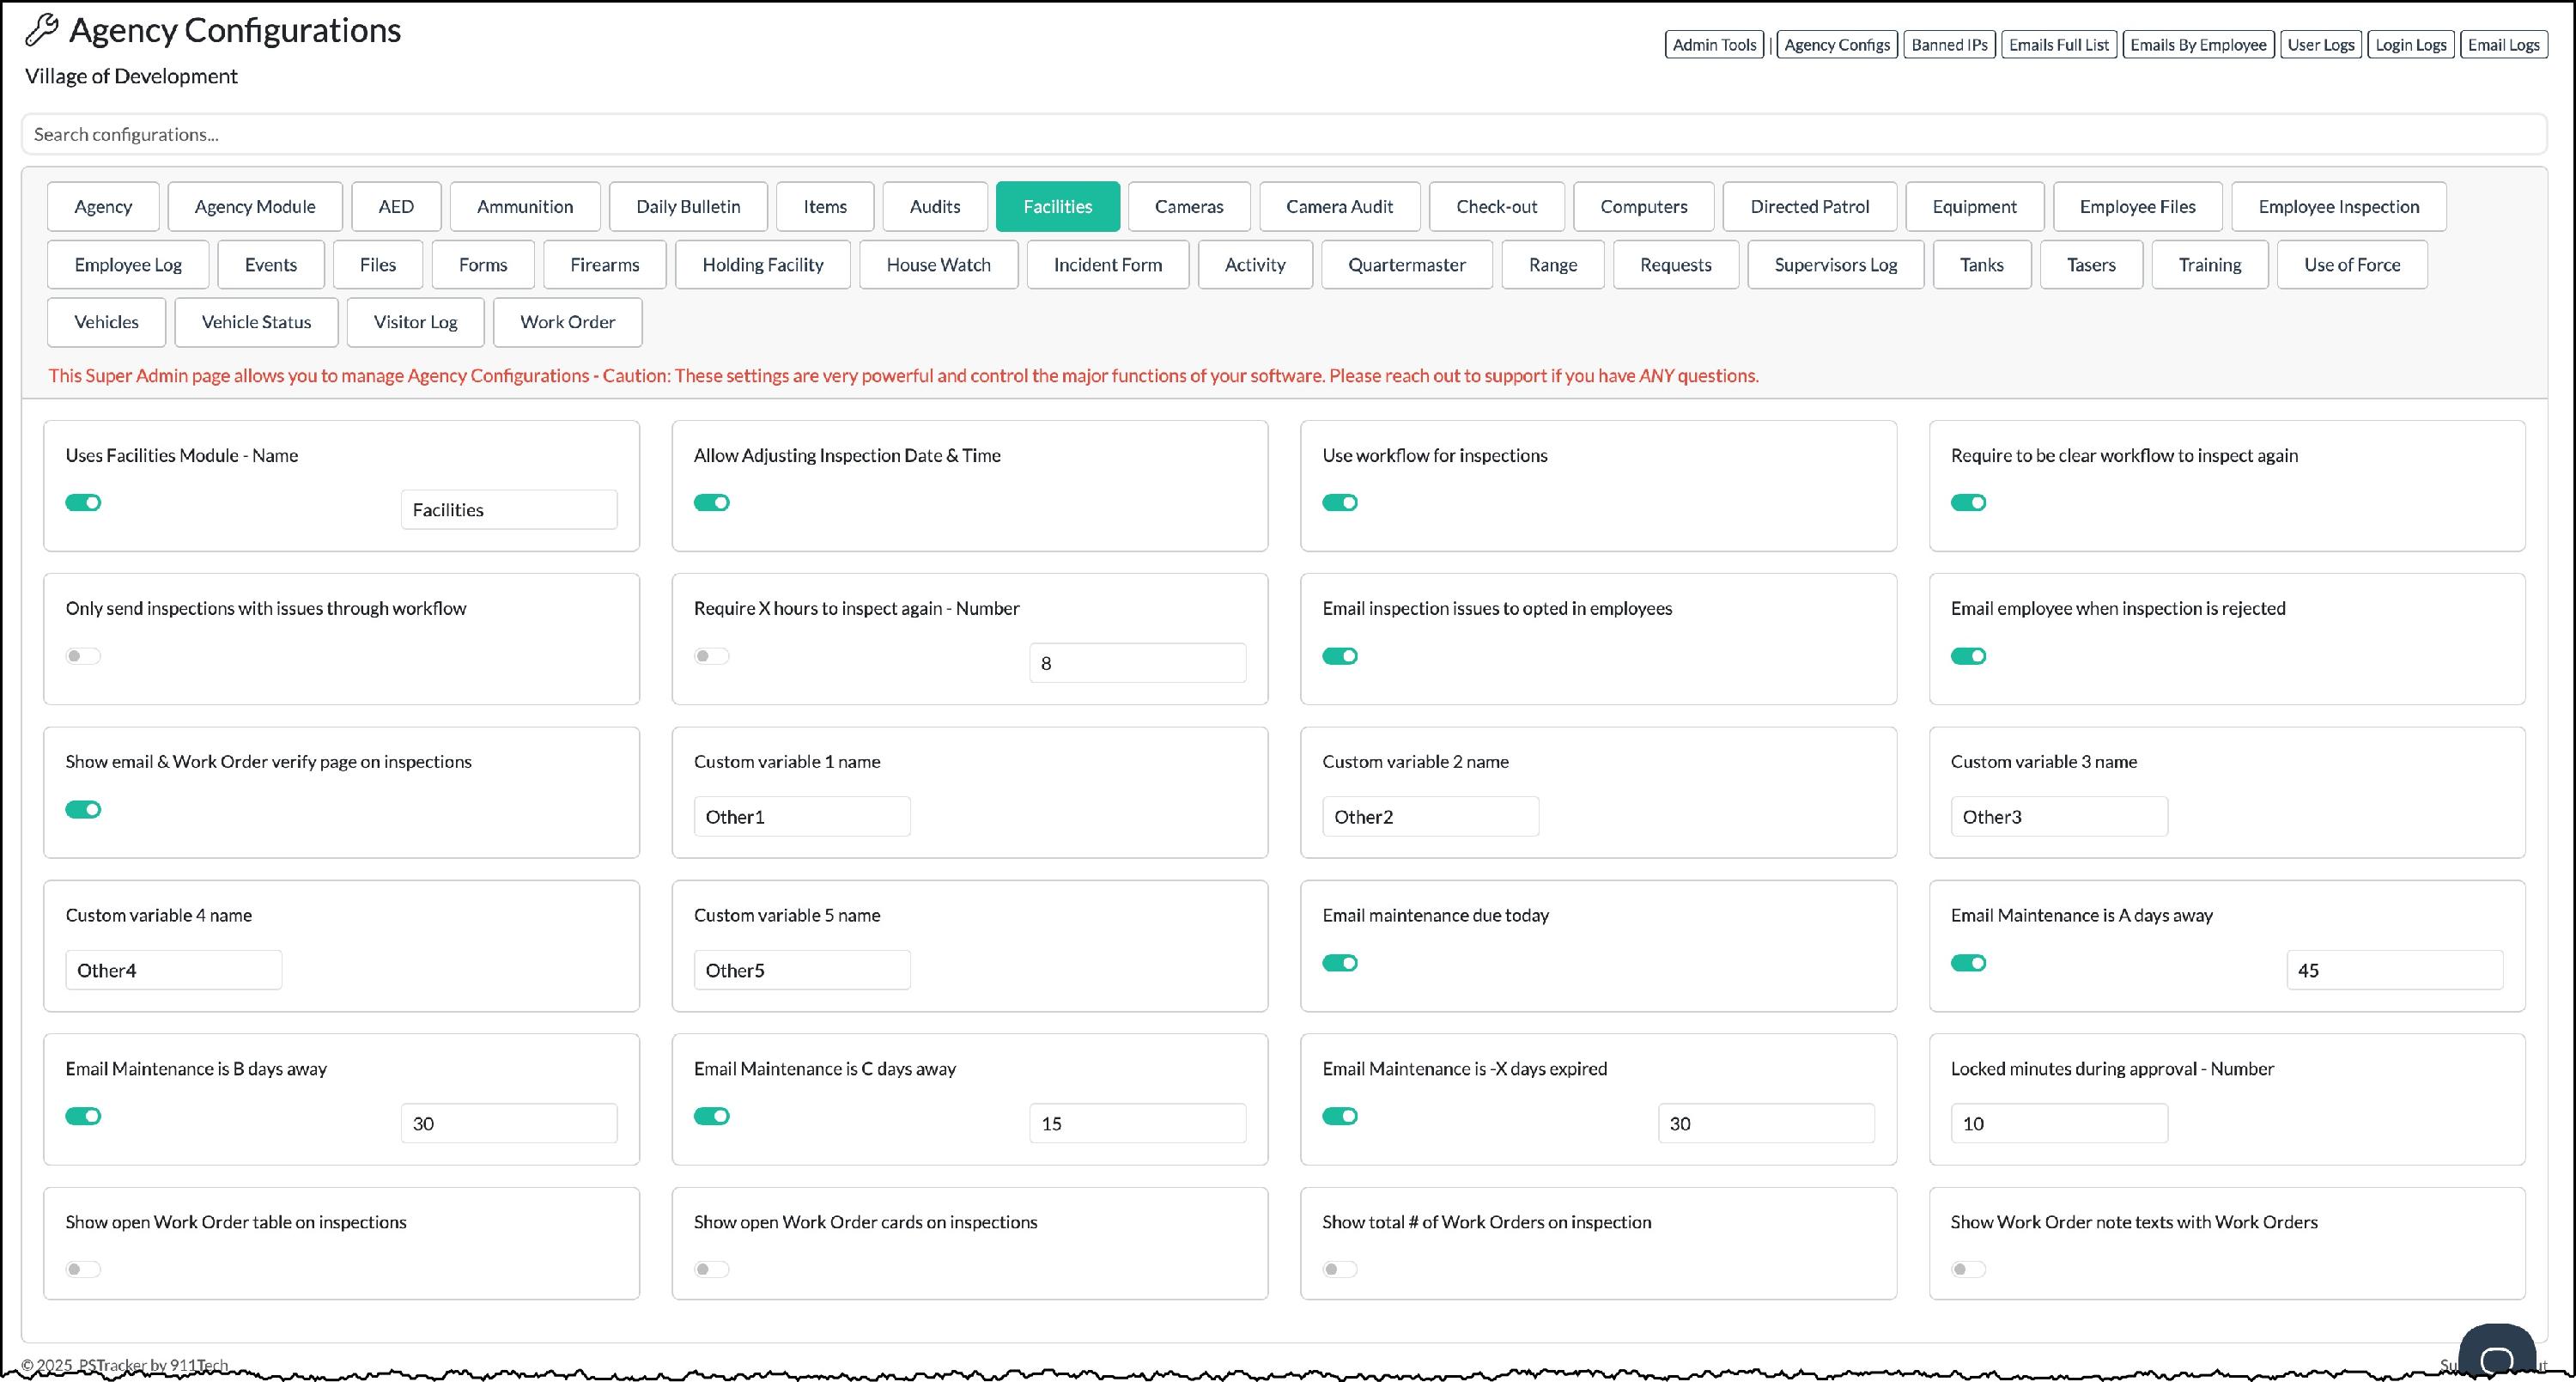
Task: Toggle Uses Facilities Module switch
Action: tap(83, 503)
